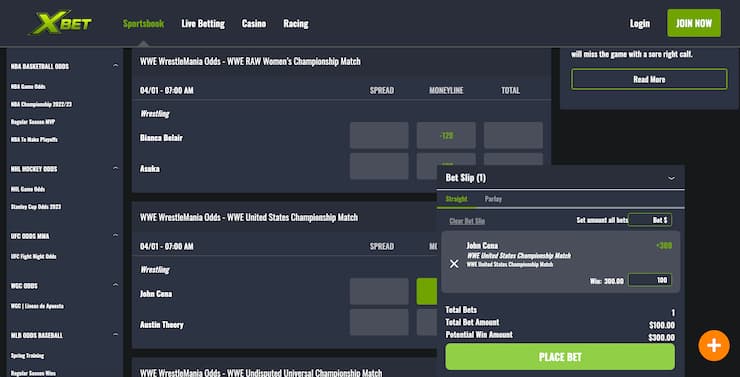The height and width of the screenshot is (377, 740).
Task: Click Bianca Belair total box
Action: click(x=513, y=135)
